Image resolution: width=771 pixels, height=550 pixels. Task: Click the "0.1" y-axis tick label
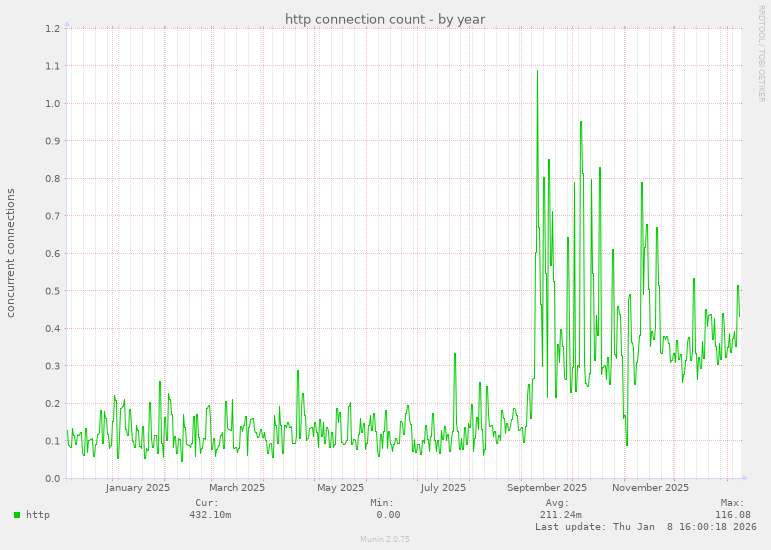coord(53,441)
